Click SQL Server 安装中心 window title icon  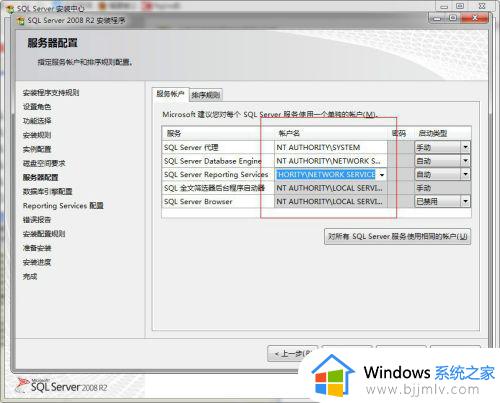coord(10,9)
